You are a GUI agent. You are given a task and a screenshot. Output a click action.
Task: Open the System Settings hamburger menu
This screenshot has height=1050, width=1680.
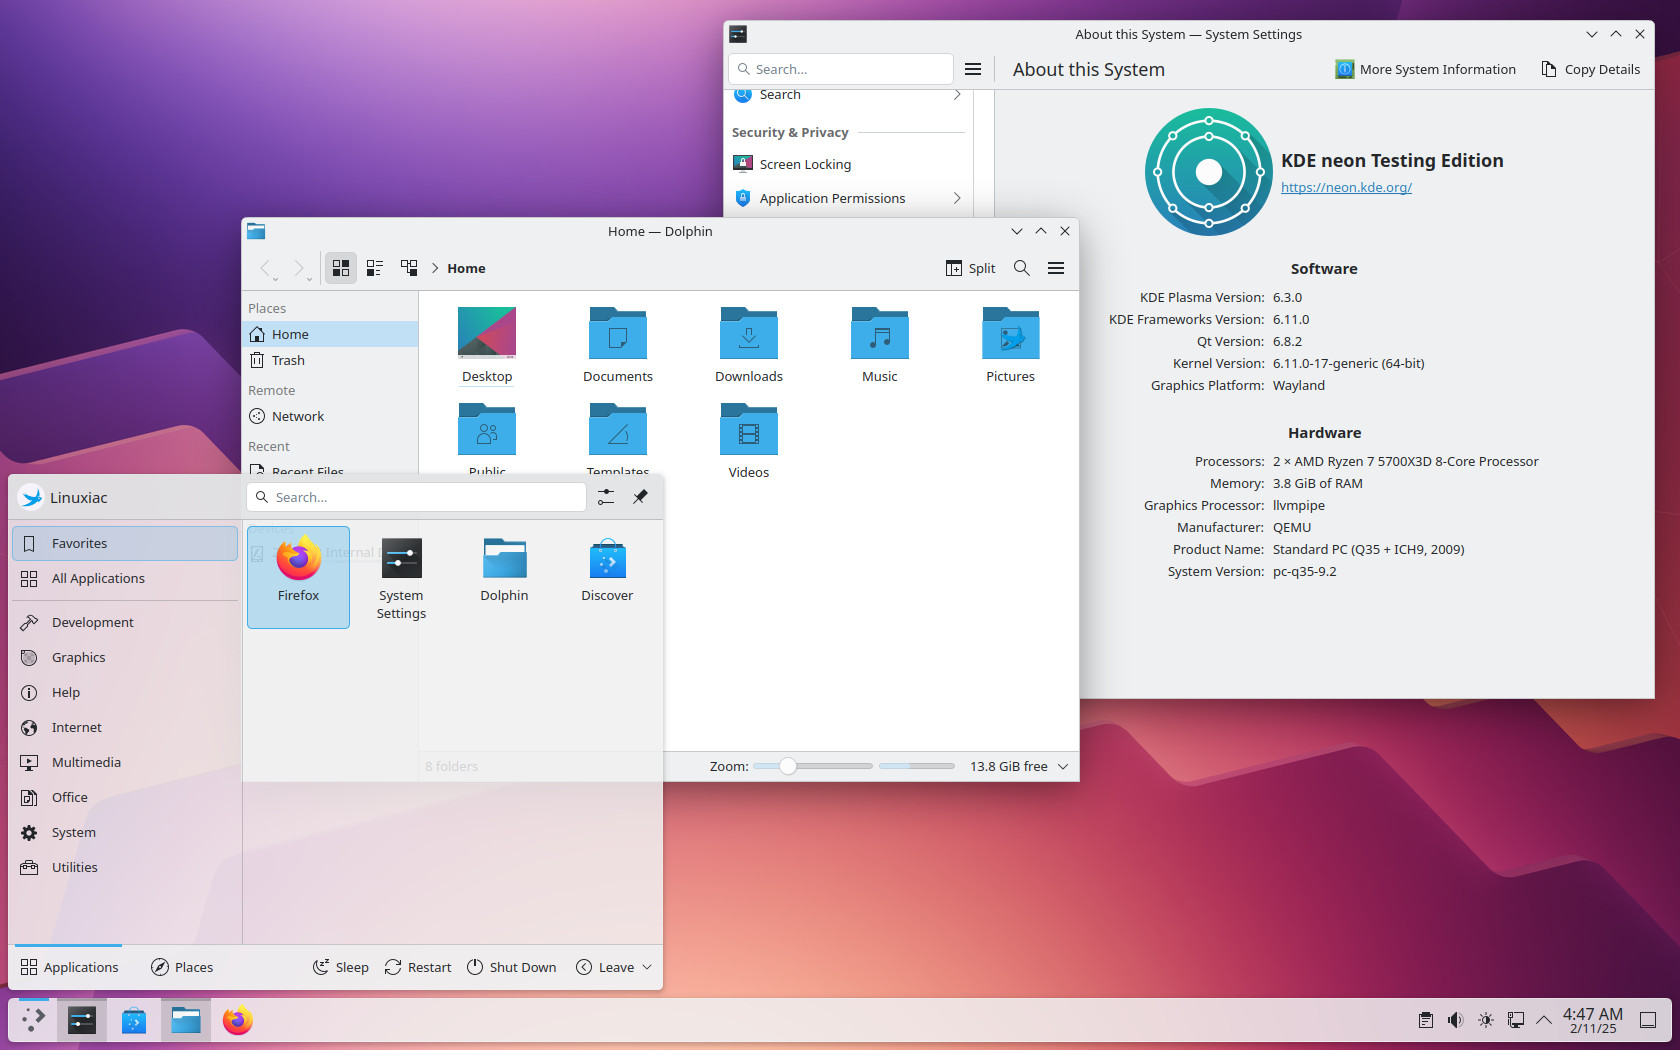[x=973, y=69]
